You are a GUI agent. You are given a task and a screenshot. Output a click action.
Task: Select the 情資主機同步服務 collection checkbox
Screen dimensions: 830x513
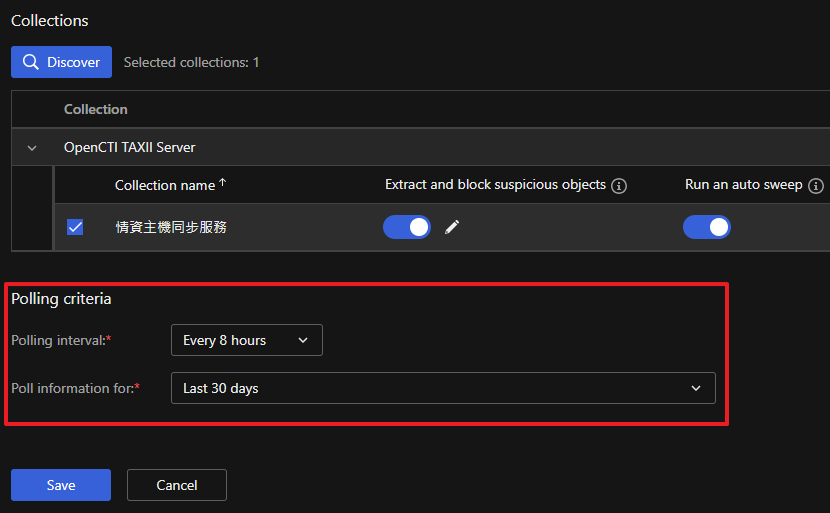click(75, 227)
